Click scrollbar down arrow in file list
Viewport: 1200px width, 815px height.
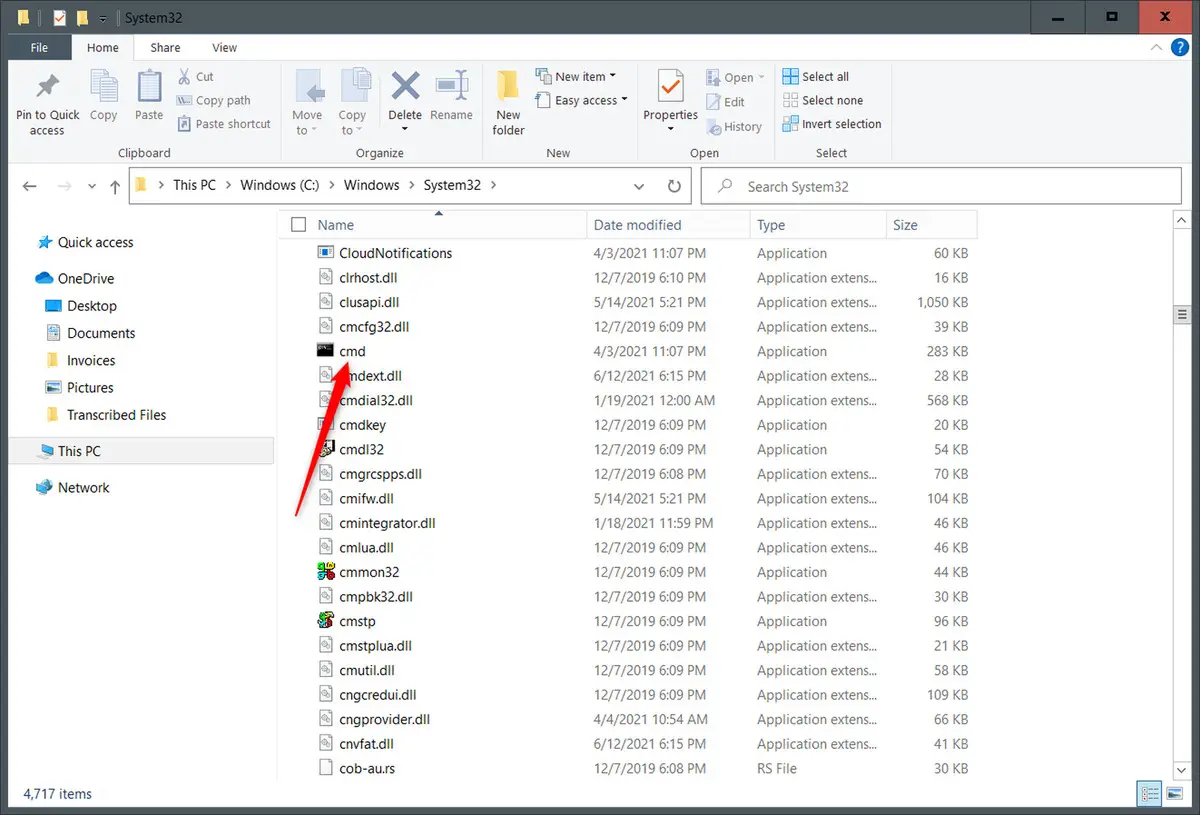pyautogui.click(x=1181, y=770)
